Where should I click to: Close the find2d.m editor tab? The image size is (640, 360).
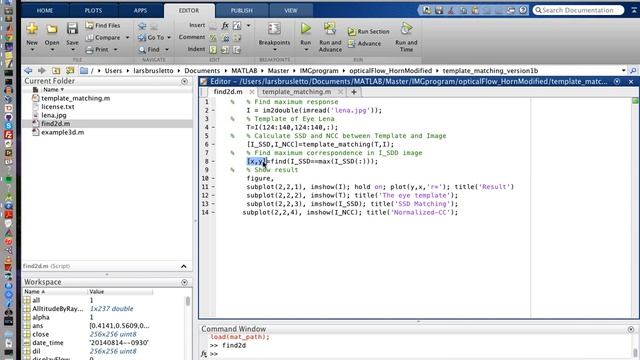click(252, 92)
